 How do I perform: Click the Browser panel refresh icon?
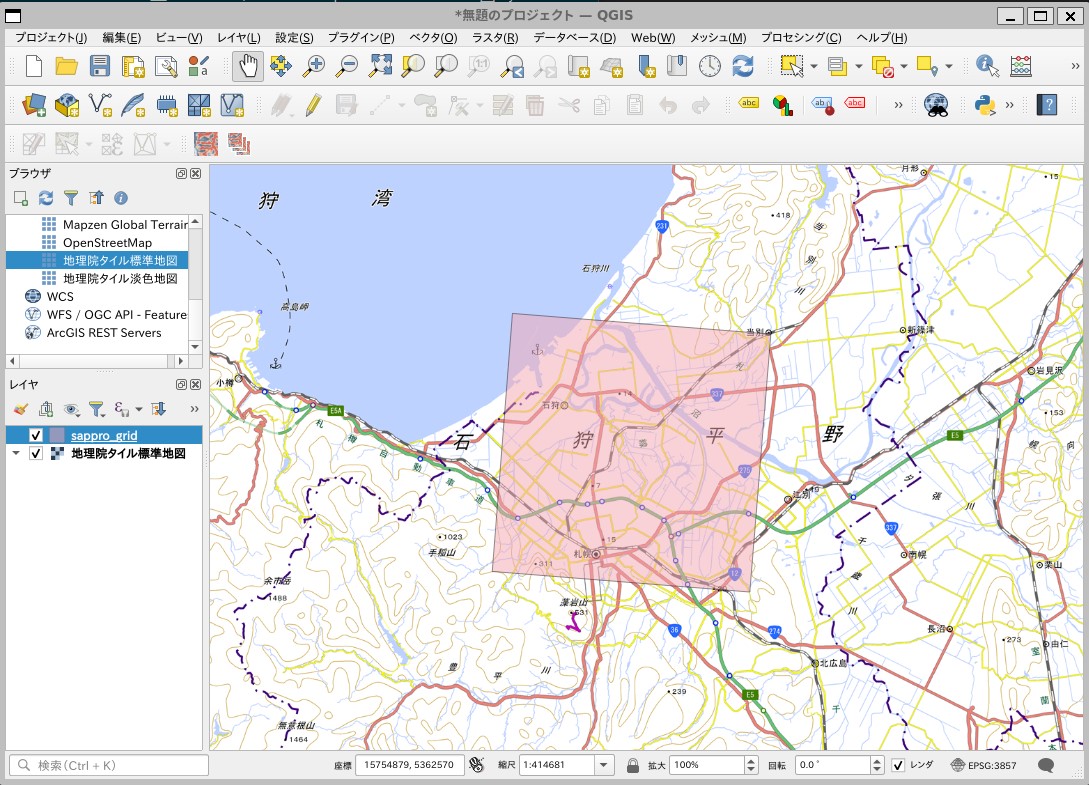point(46,198)
